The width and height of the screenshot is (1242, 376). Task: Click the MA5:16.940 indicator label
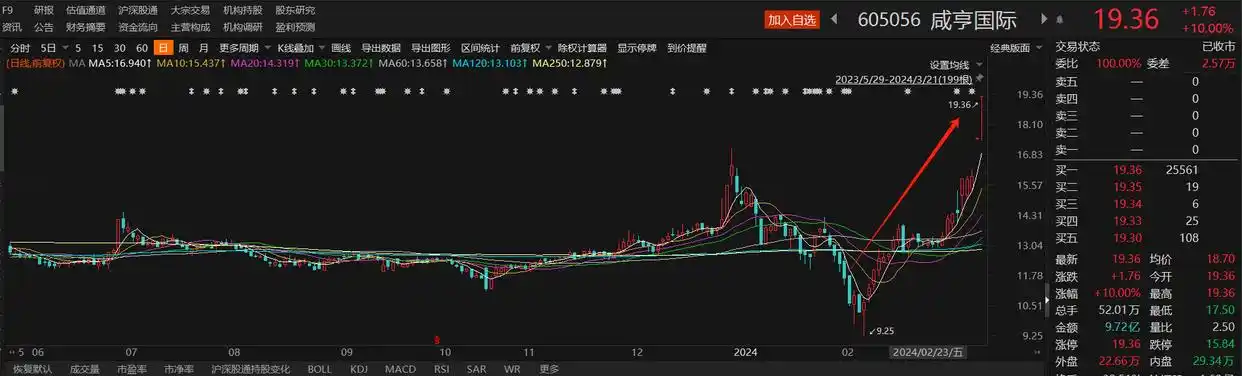[121, 63]
